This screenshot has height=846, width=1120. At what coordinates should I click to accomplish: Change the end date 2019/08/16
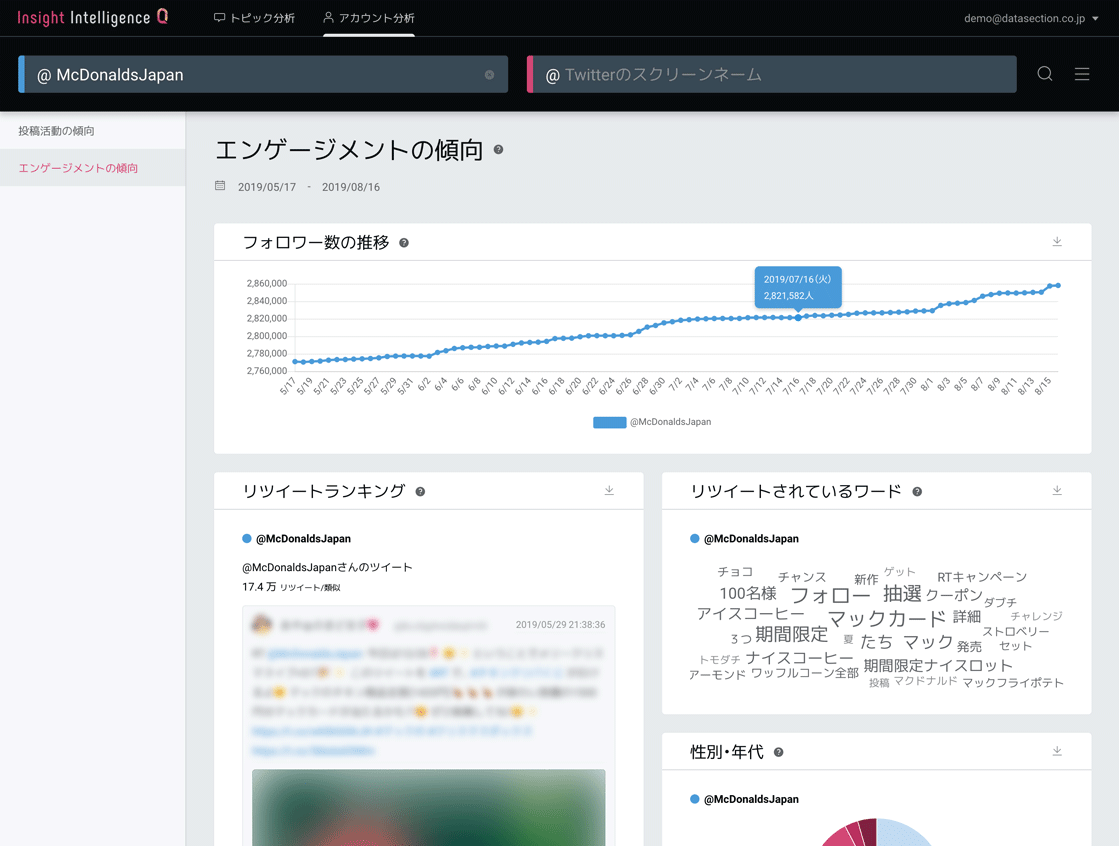click(x=351, y=187)
